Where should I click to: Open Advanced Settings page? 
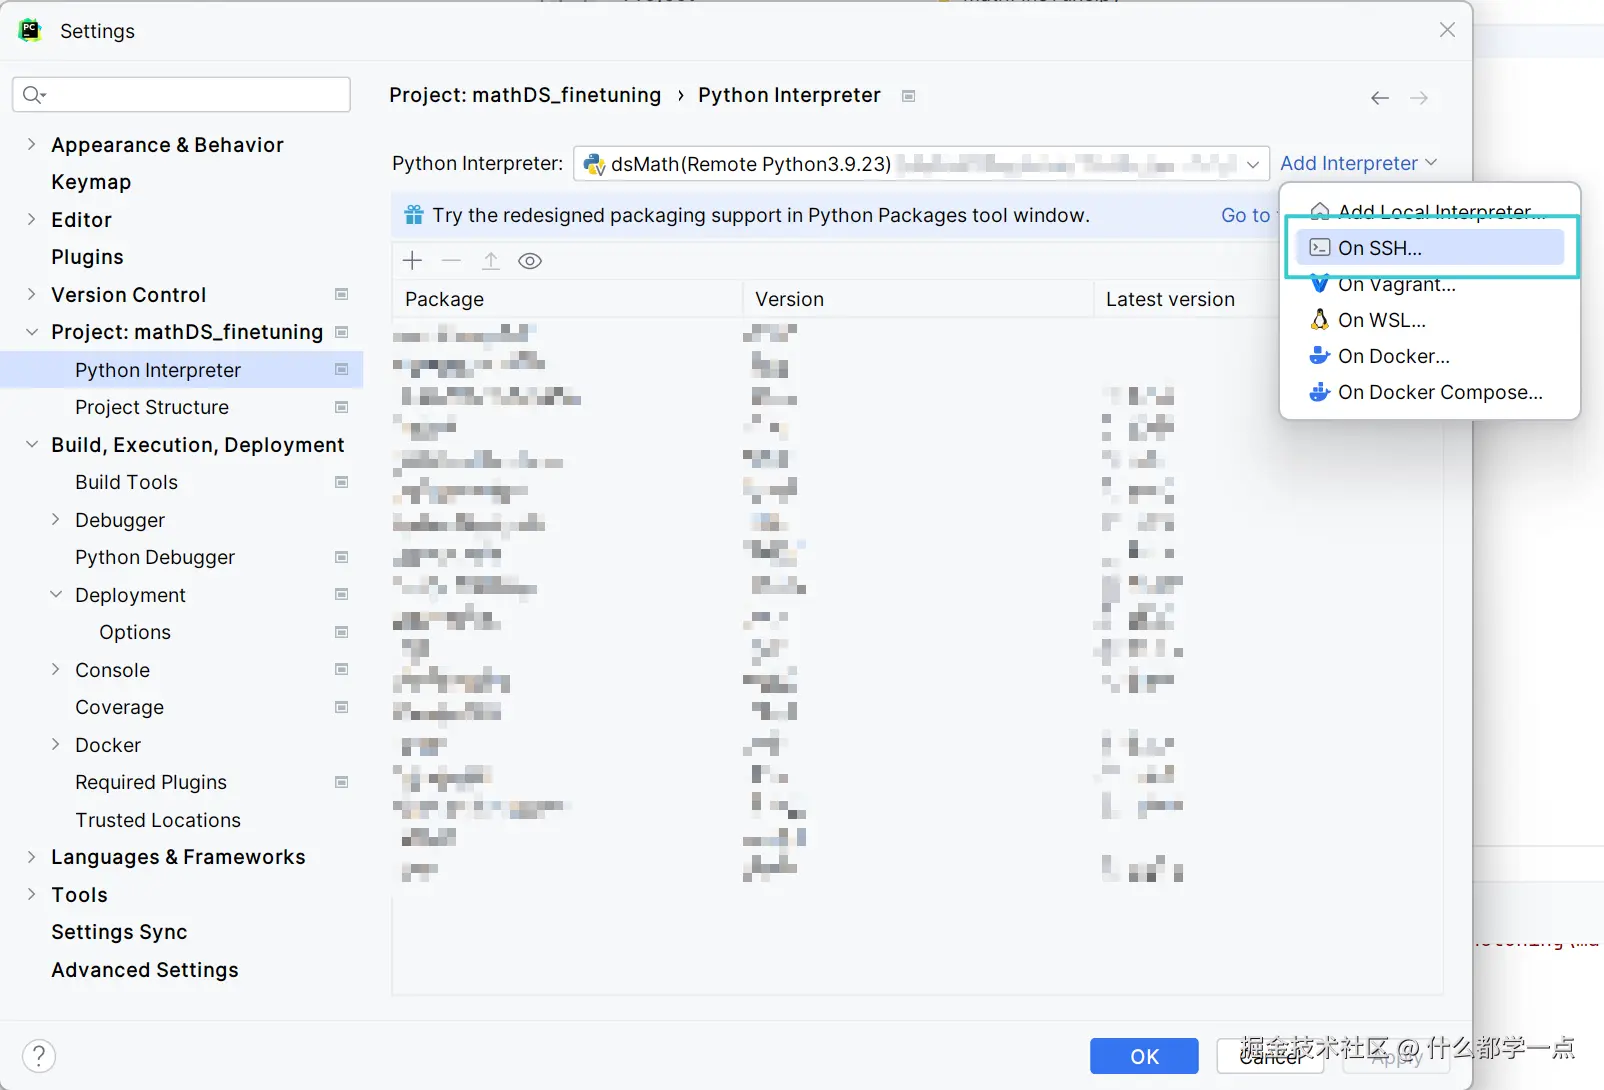[145, 970]
